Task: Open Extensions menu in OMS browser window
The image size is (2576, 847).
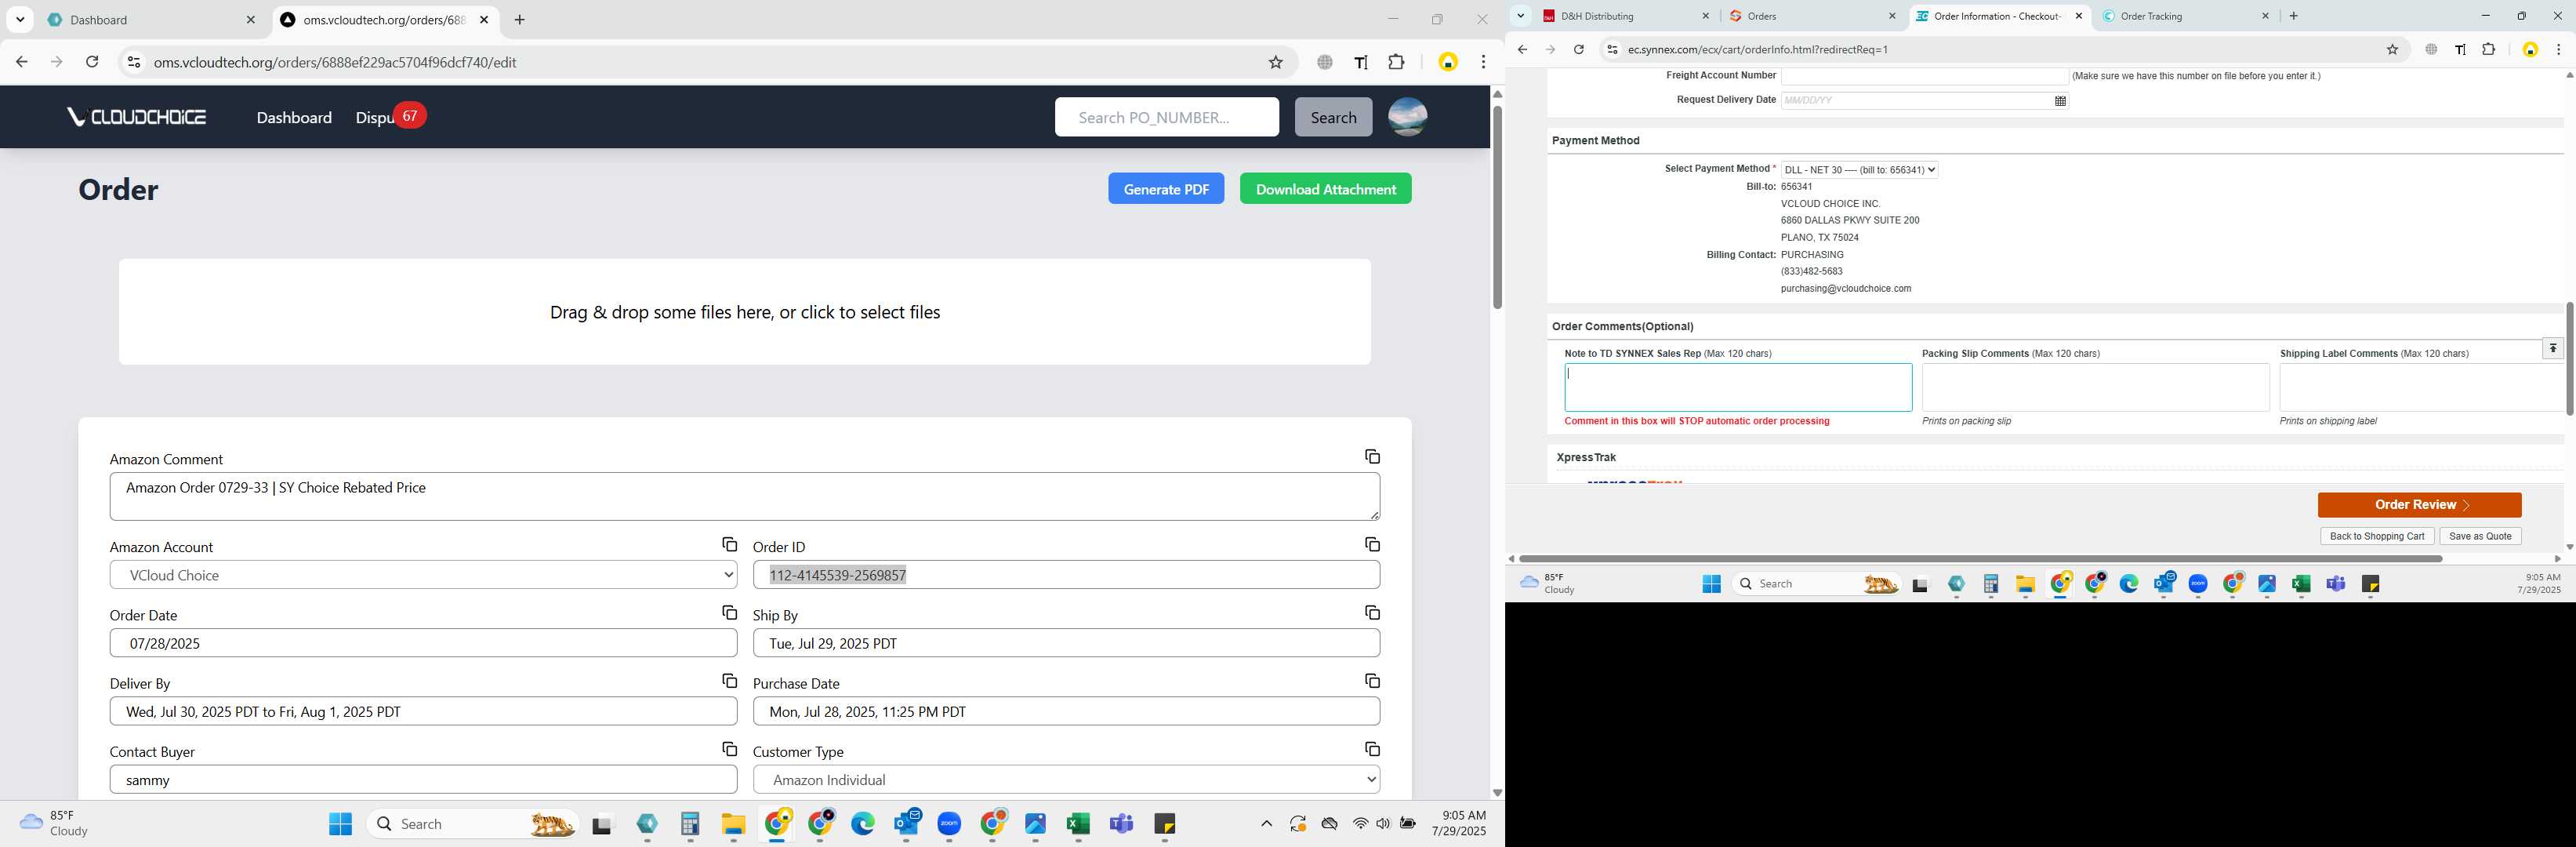Action: tap(1396, 62)
